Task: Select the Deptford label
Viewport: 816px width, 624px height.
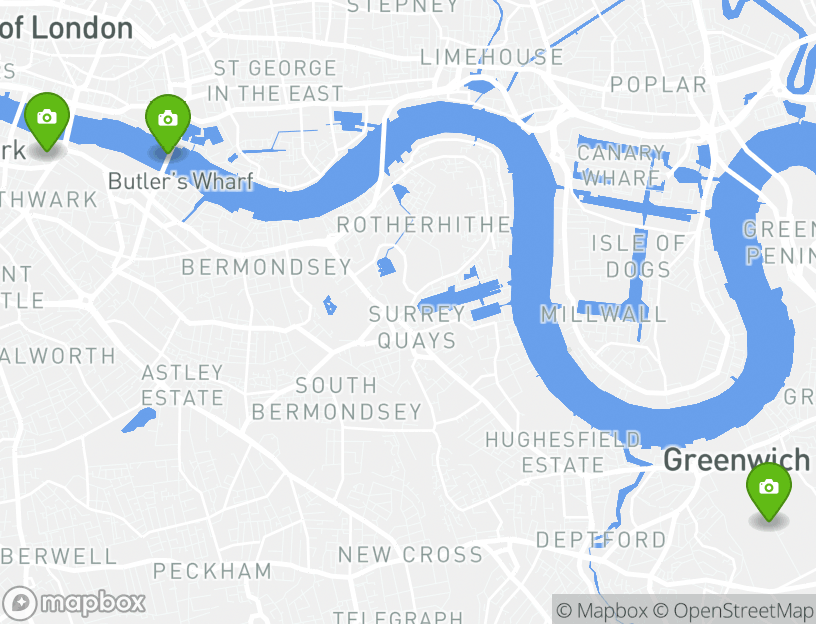Action: click(x=601, y=540)
